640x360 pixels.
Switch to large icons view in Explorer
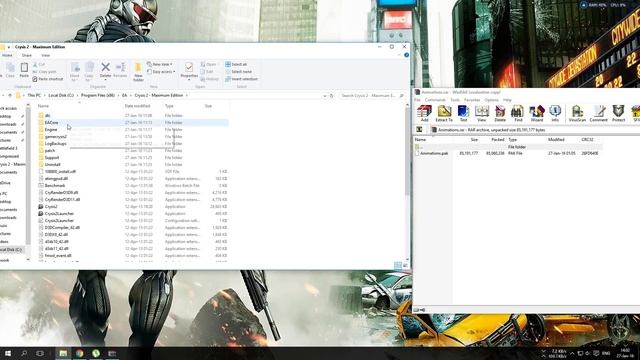pos(405,266)
